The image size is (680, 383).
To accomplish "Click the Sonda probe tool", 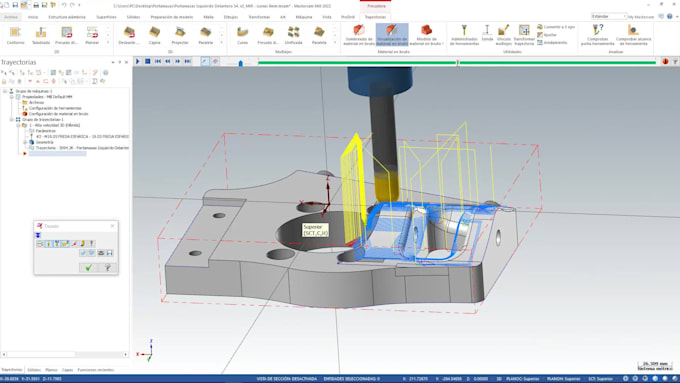I will tap(487, 34).
